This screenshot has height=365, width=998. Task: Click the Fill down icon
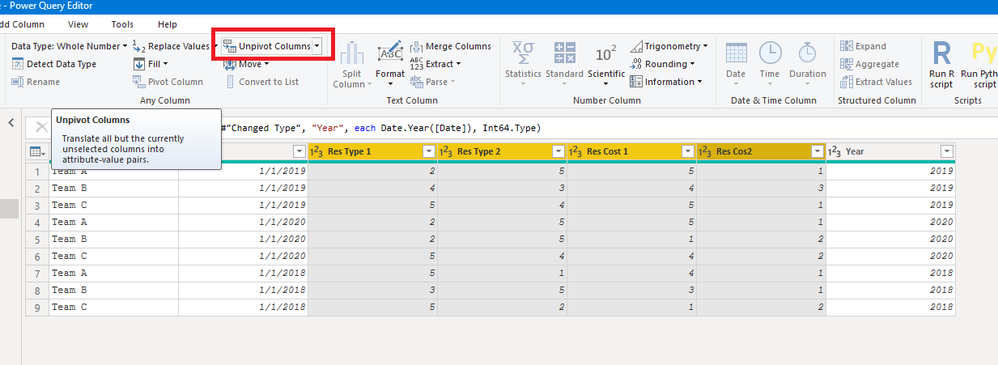pos(139,64)
